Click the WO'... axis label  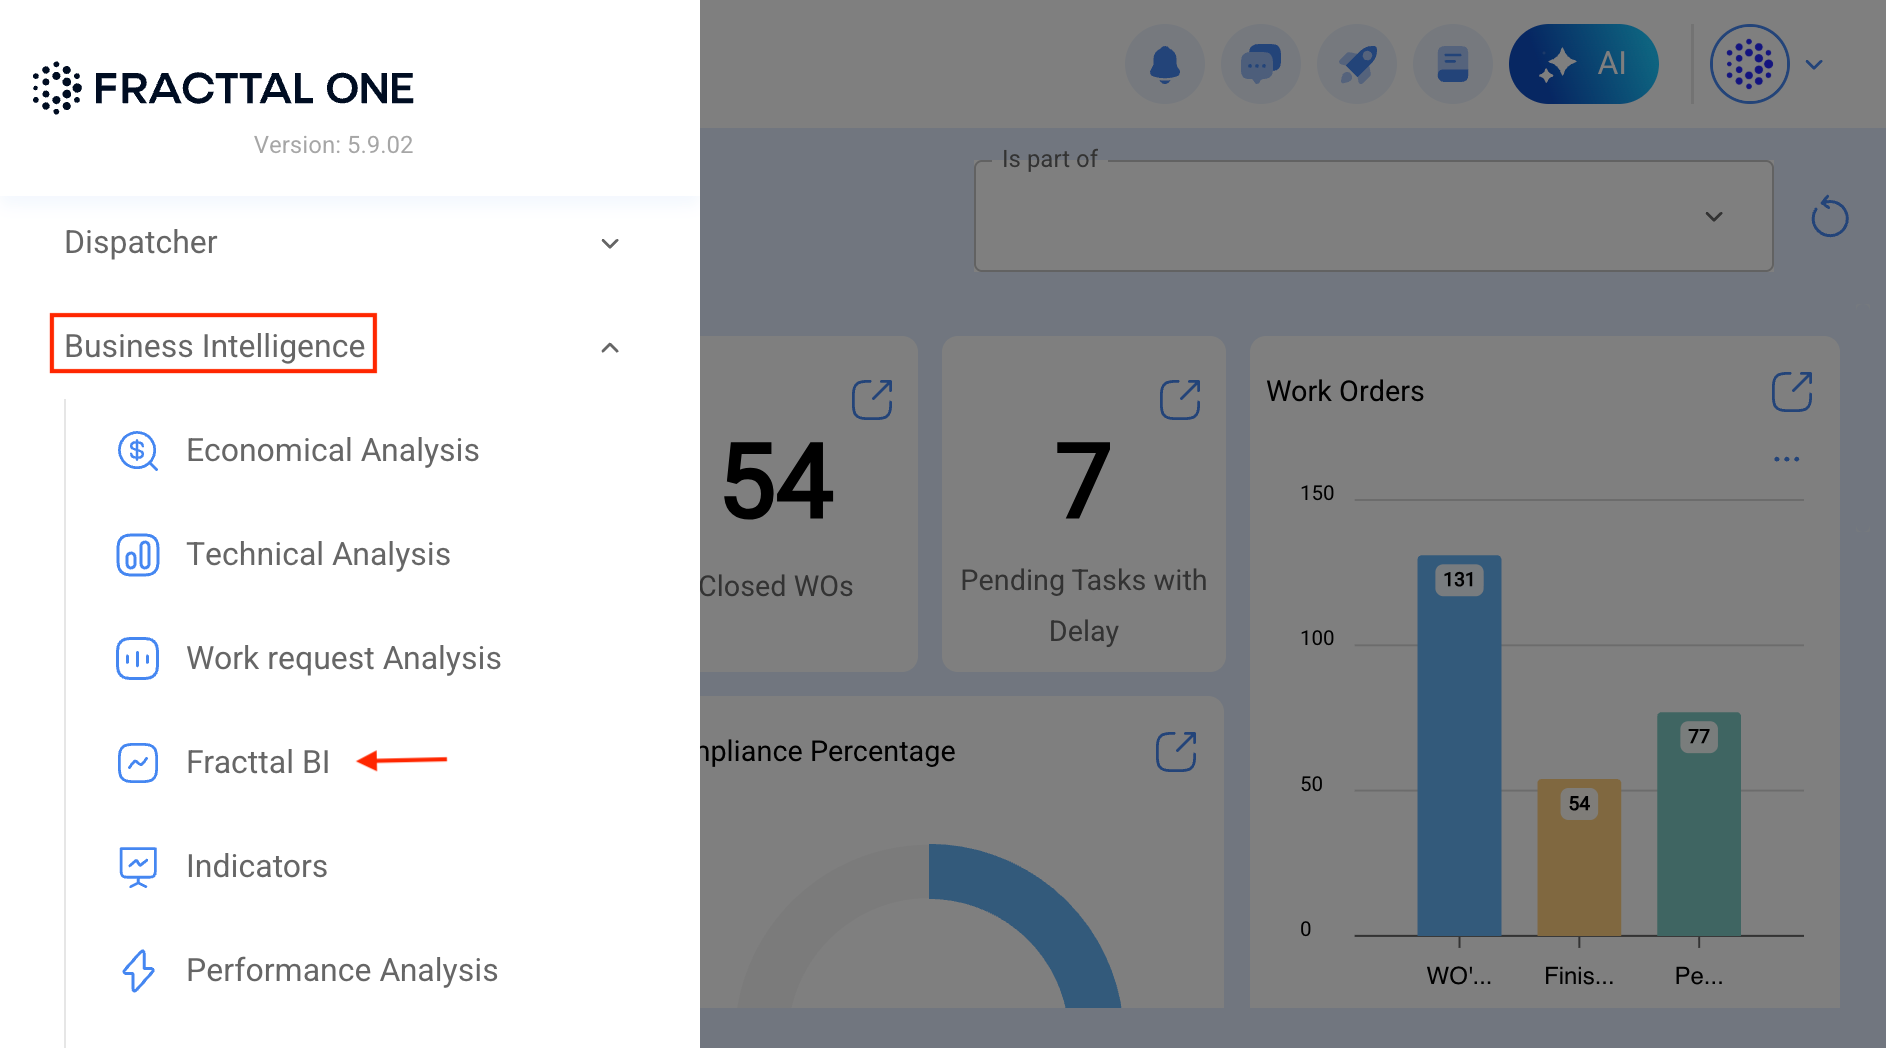1459,976
